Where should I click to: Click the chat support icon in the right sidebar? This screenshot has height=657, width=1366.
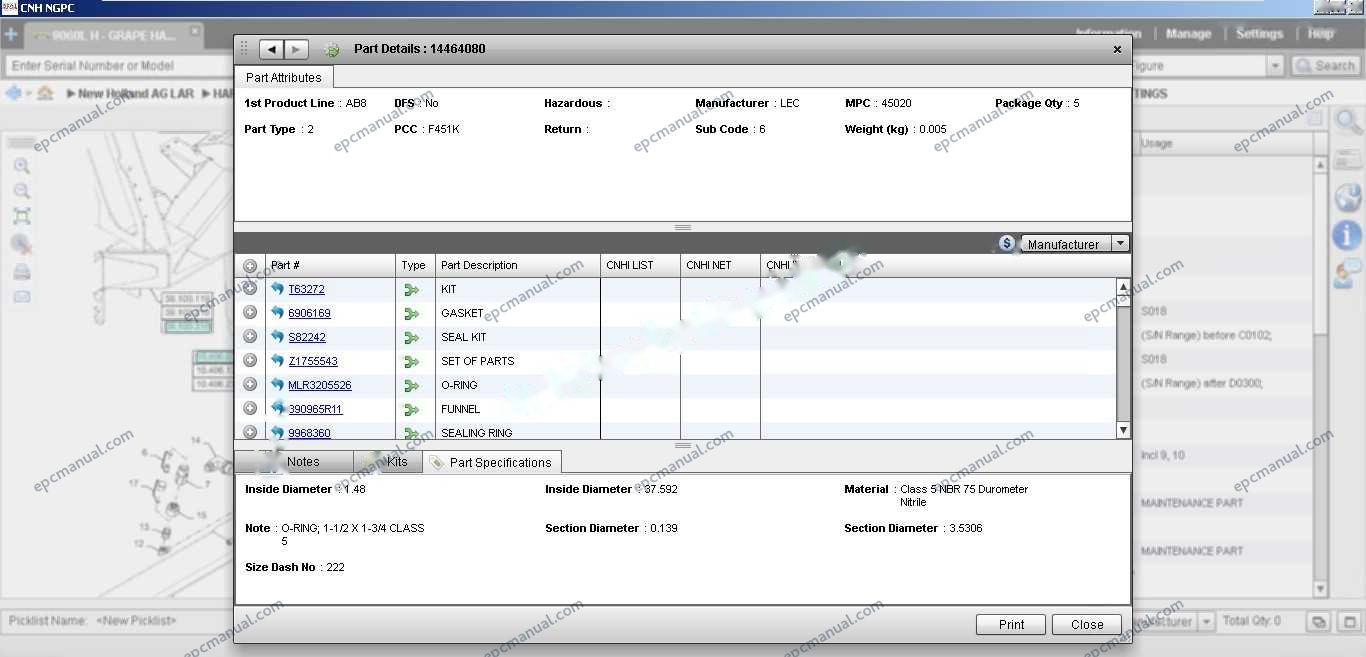pyautogui.click(x=1348, y=271)
